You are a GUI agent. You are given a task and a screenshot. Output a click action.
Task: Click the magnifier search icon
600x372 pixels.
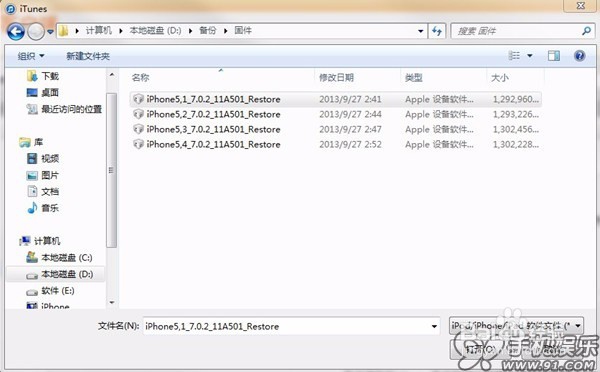tap(586, 31)
